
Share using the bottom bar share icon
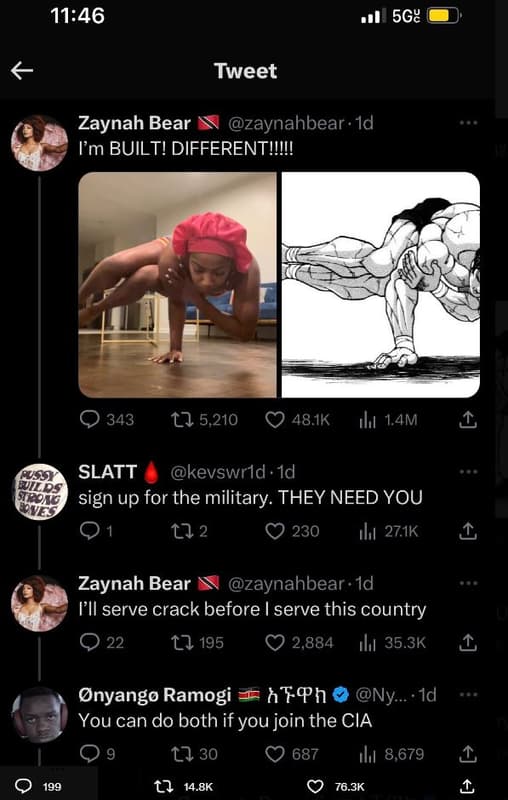467,786
